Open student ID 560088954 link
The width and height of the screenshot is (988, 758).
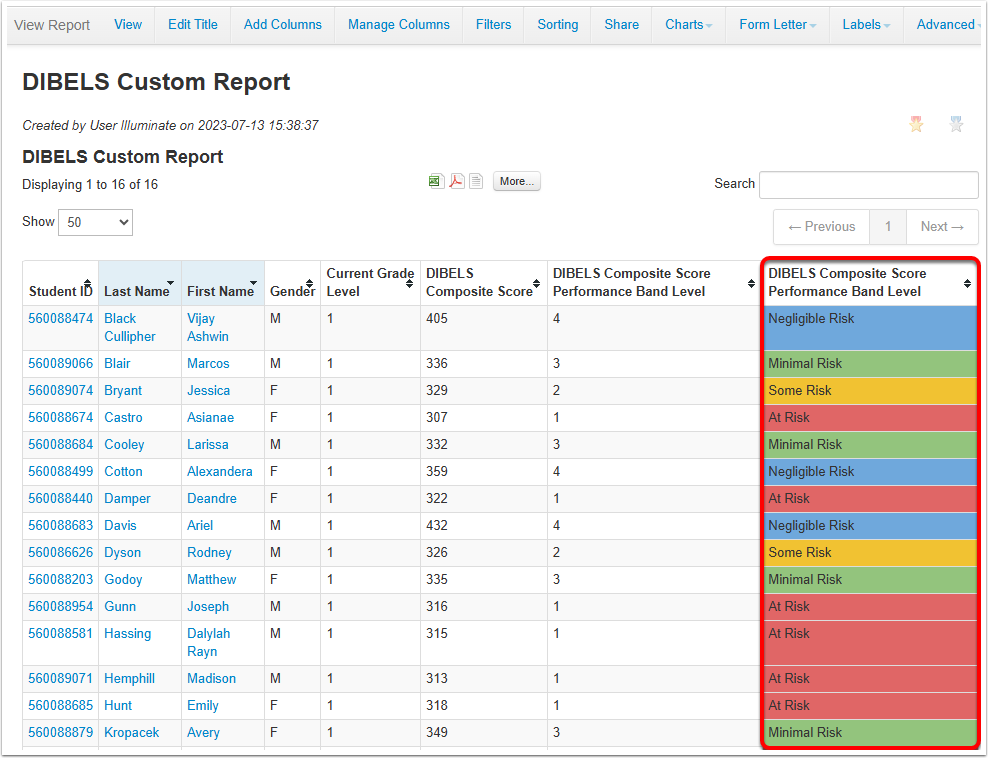[x=60, y=607]
